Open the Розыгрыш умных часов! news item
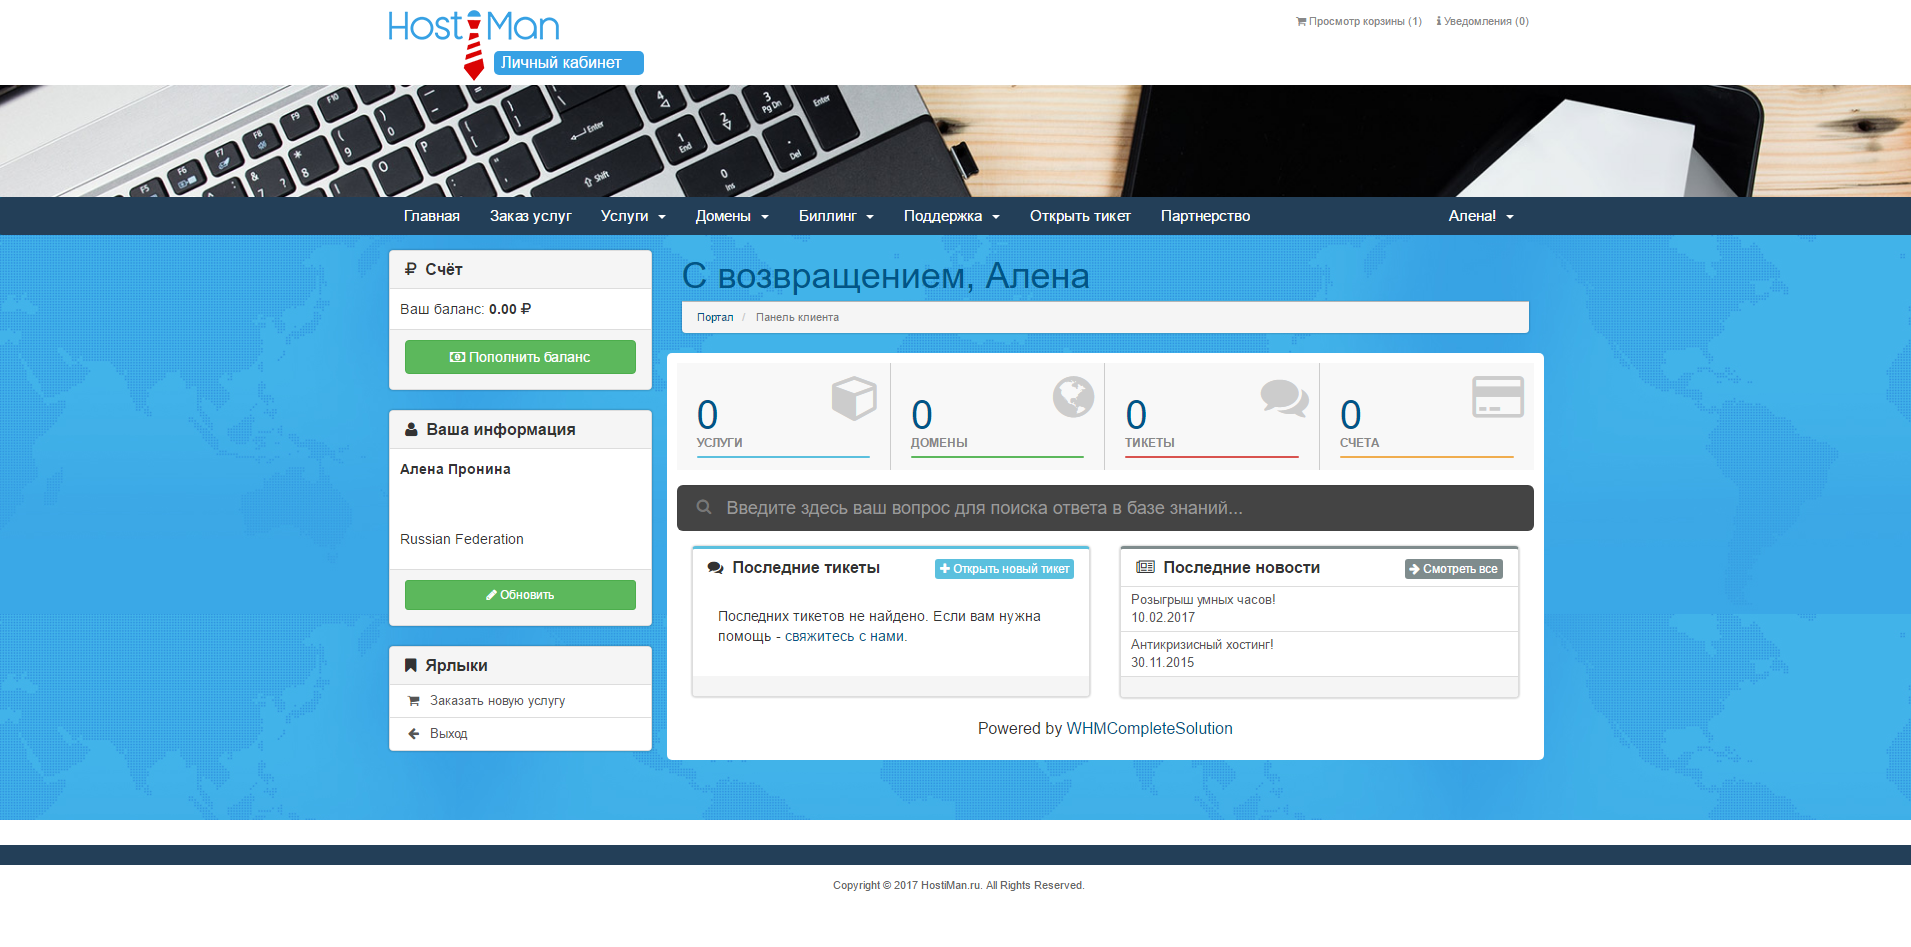This screenshot has height=947, width=1911. pos(1203,600)
